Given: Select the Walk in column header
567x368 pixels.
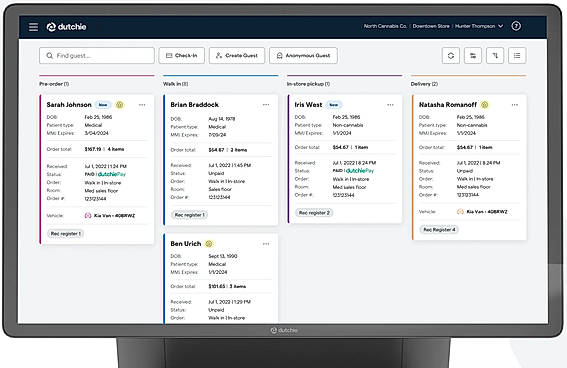Looking at the screenshot, I should pyautogui.click(x=176, y=84).
